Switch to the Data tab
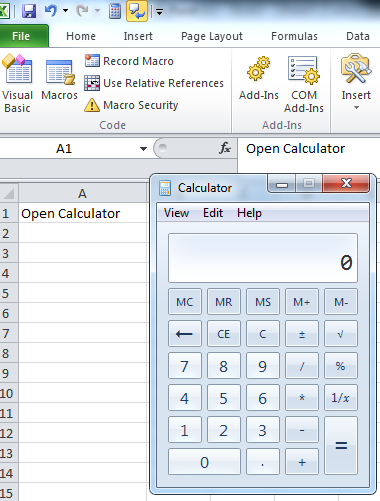Screen dimensions: 380x501 tap(358, 36)
